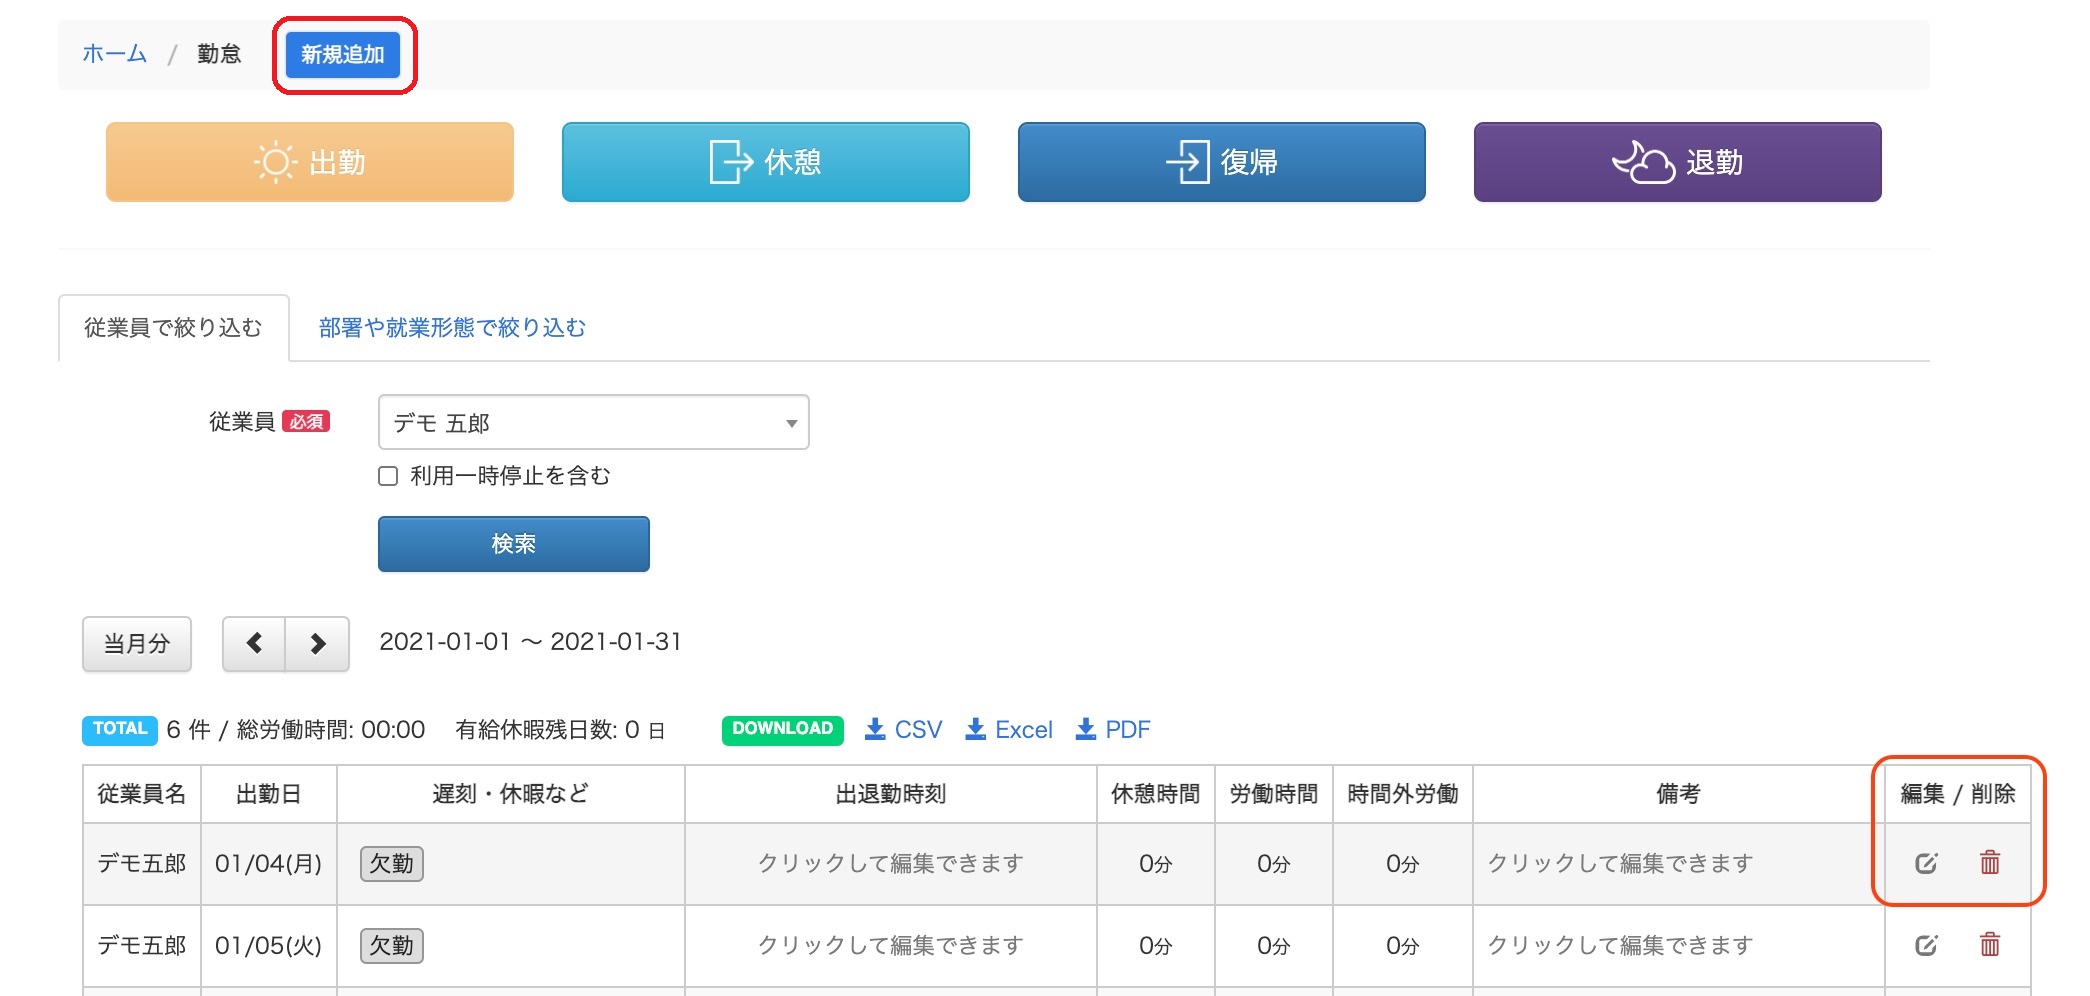Click date cell 01/04(月)
The image size is (2090, 996).
coord(269,864)
